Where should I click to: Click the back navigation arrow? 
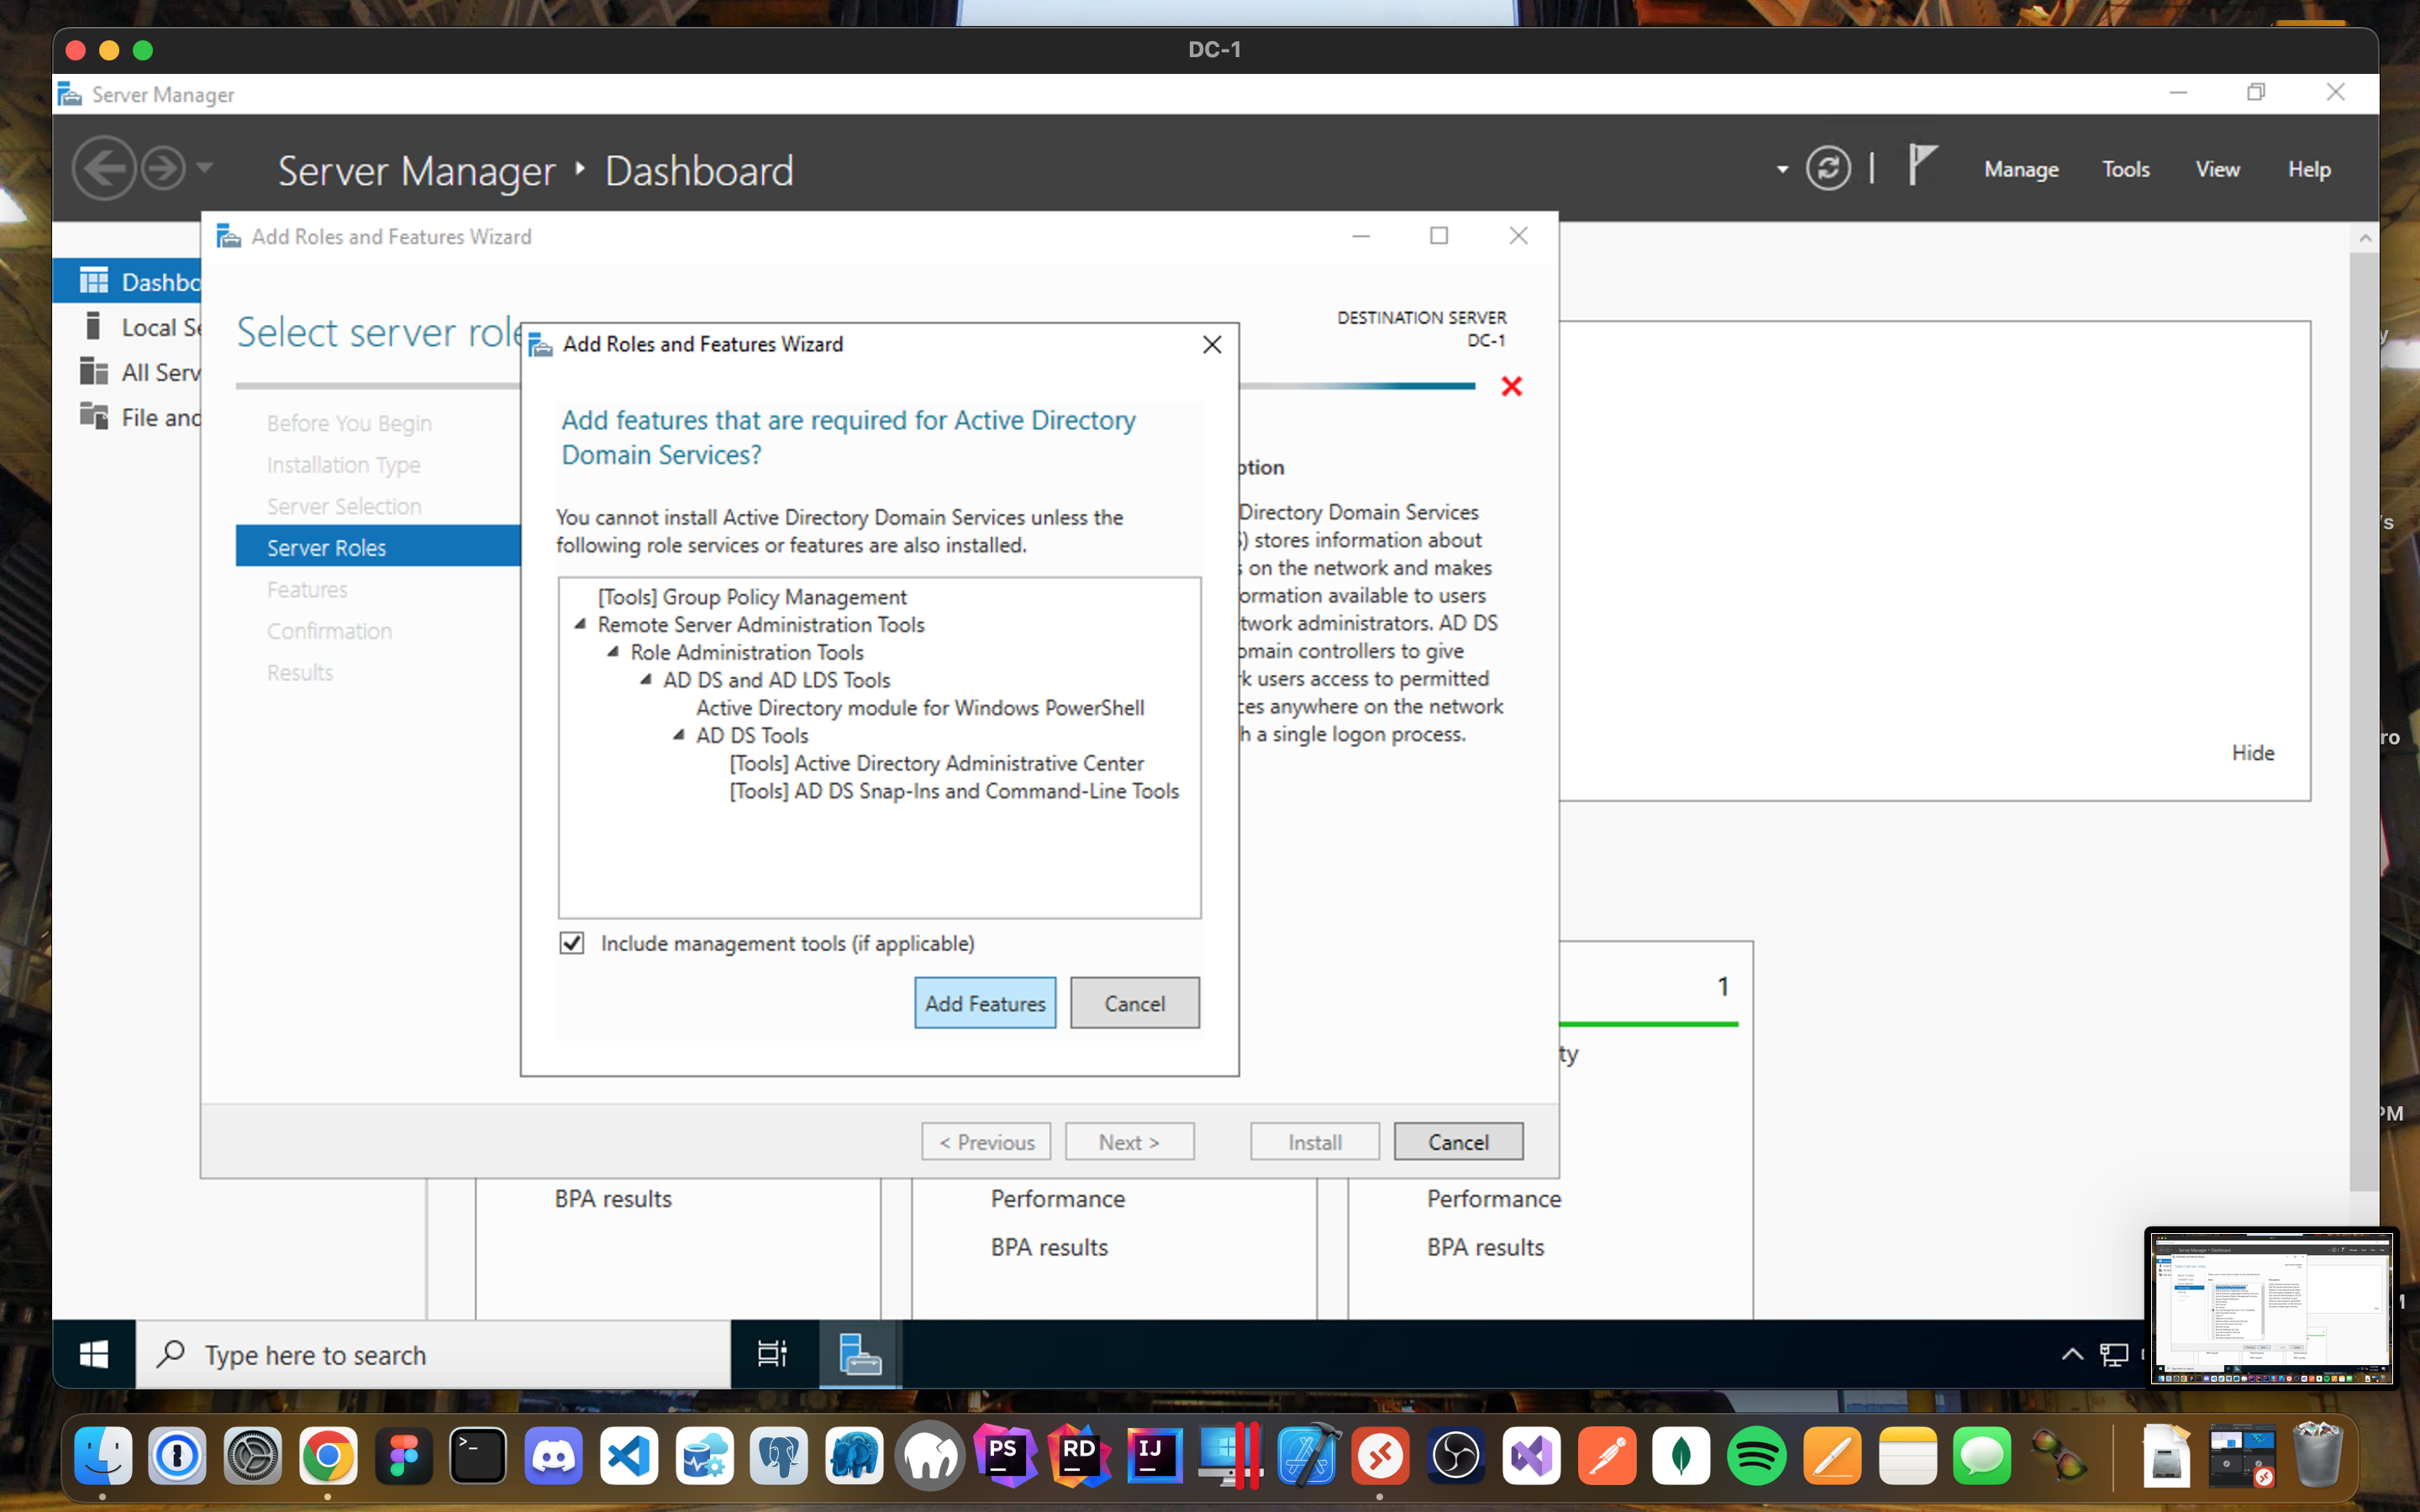(104, 168)
